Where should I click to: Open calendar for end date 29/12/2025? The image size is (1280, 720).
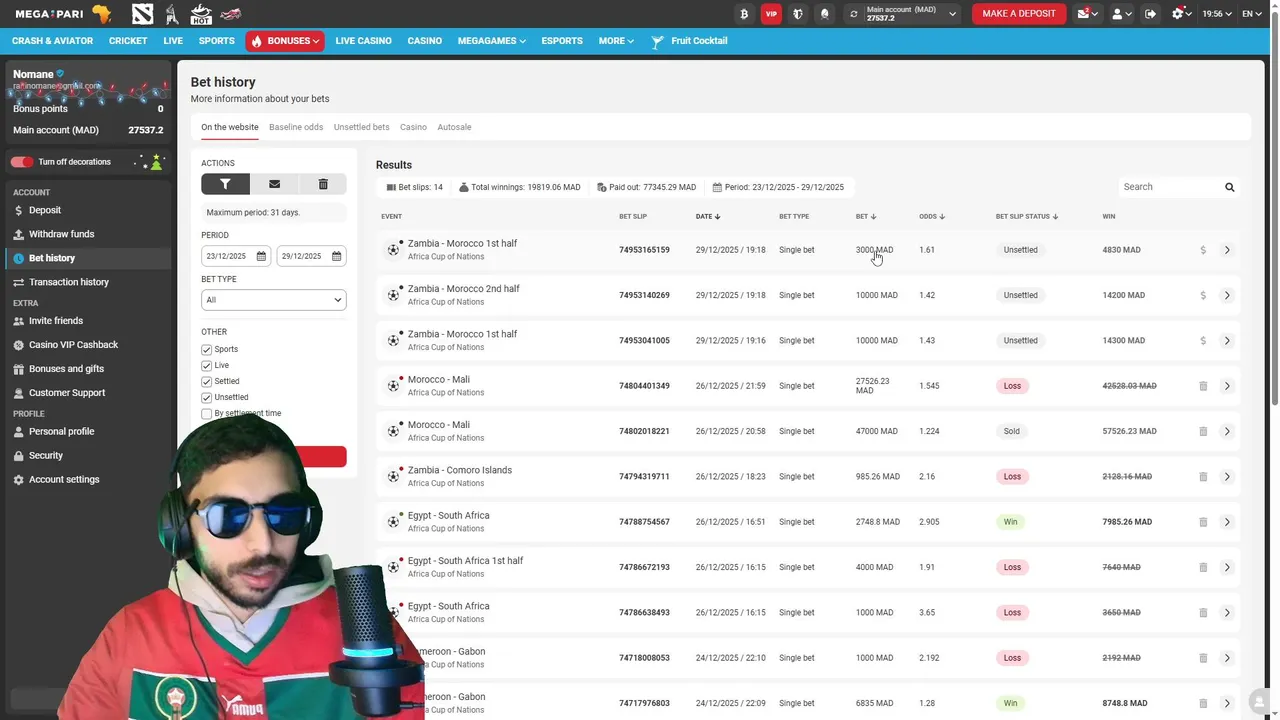click(336, 256)
